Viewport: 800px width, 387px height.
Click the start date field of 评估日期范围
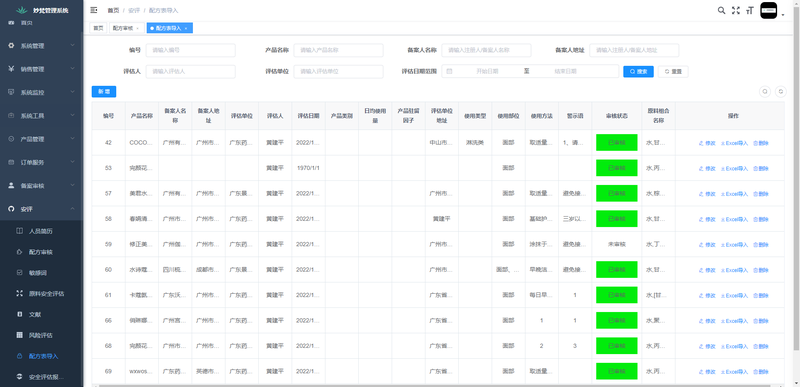tap(487, 72)
